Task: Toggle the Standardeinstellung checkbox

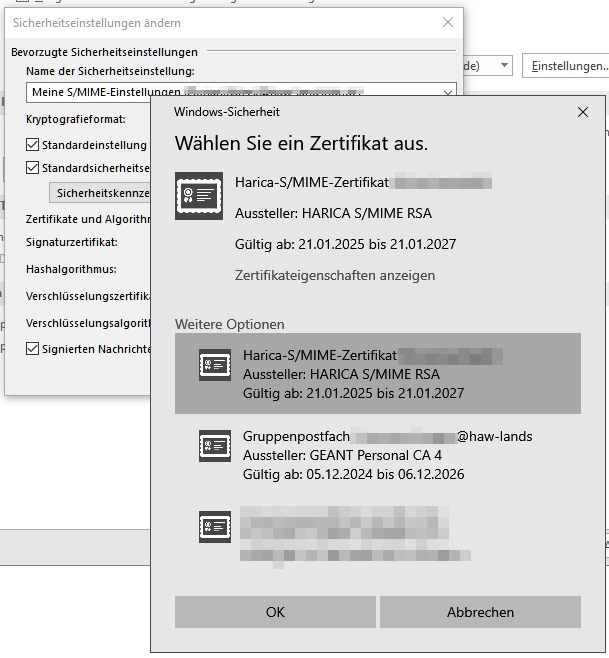Action: tap(33, 145)
